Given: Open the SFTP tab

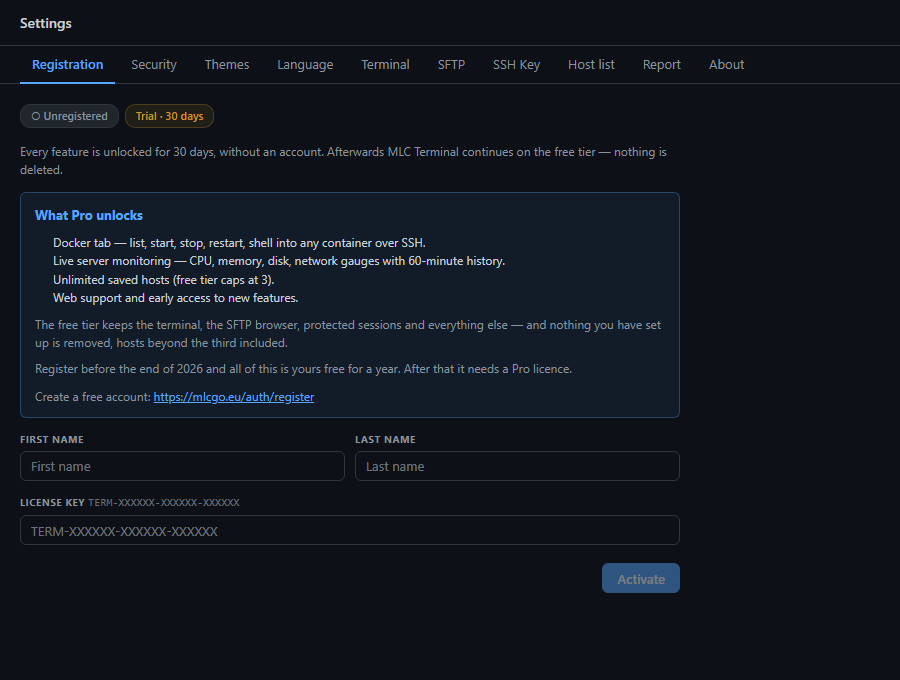Looking at the screenshot, I should click(x=451, y=64).
